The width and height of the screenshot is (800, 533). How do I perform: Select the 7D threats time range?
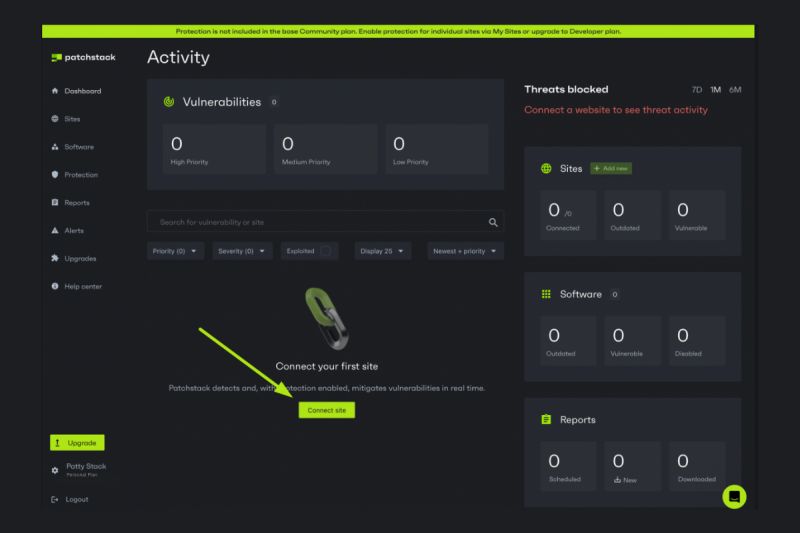tap(697, 90)
